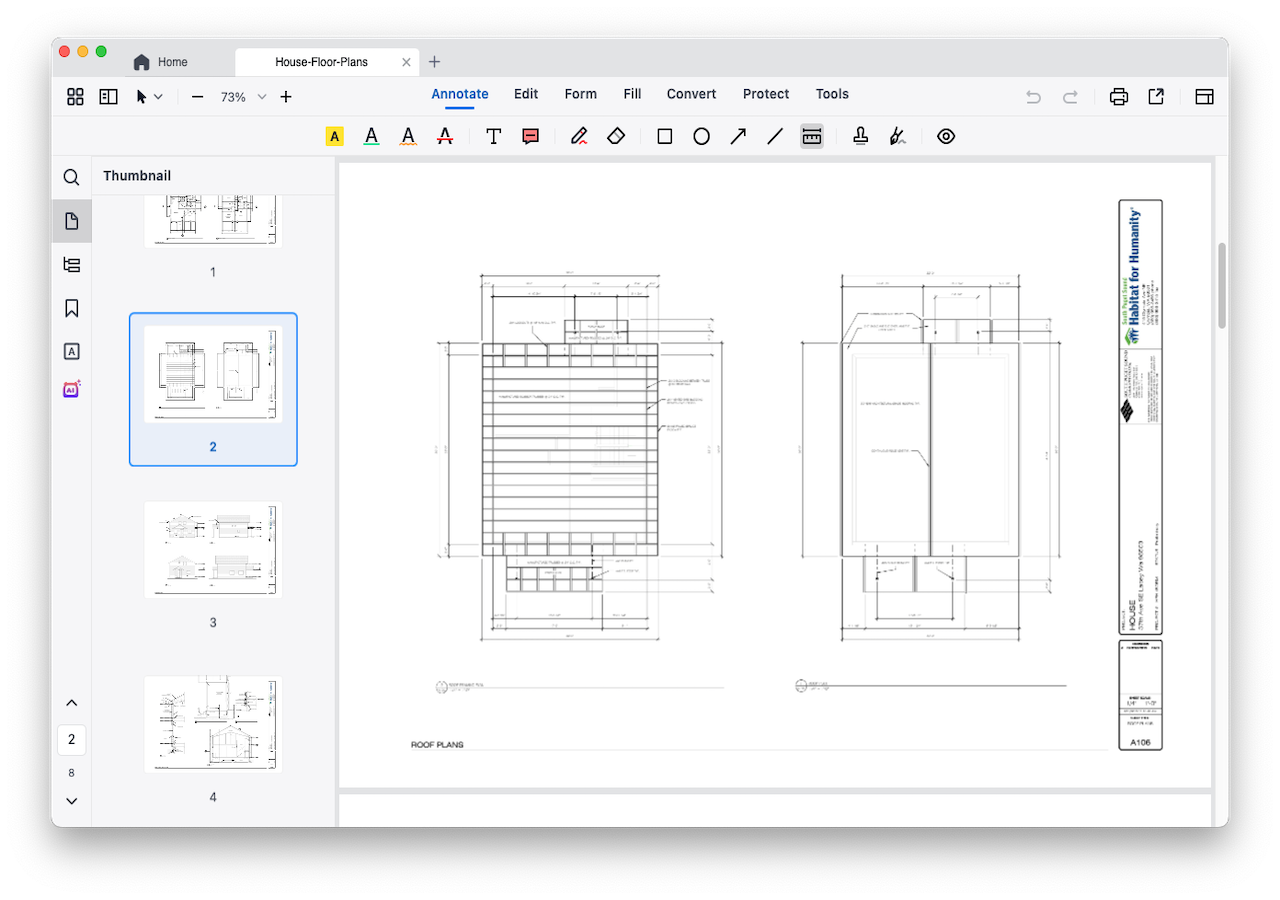Select the Text box tool

coord(493,136)
